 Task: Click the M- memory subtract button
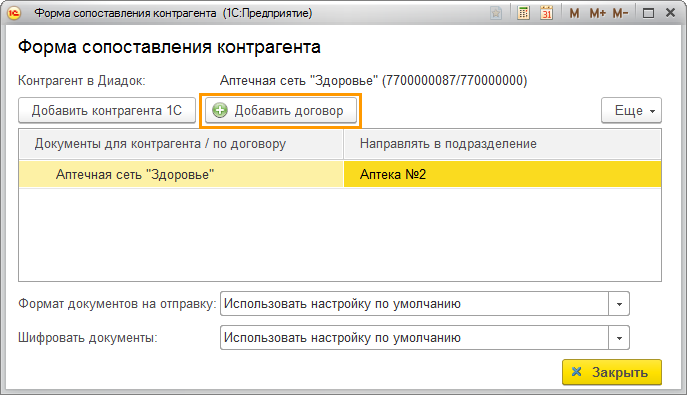point(620,14)
